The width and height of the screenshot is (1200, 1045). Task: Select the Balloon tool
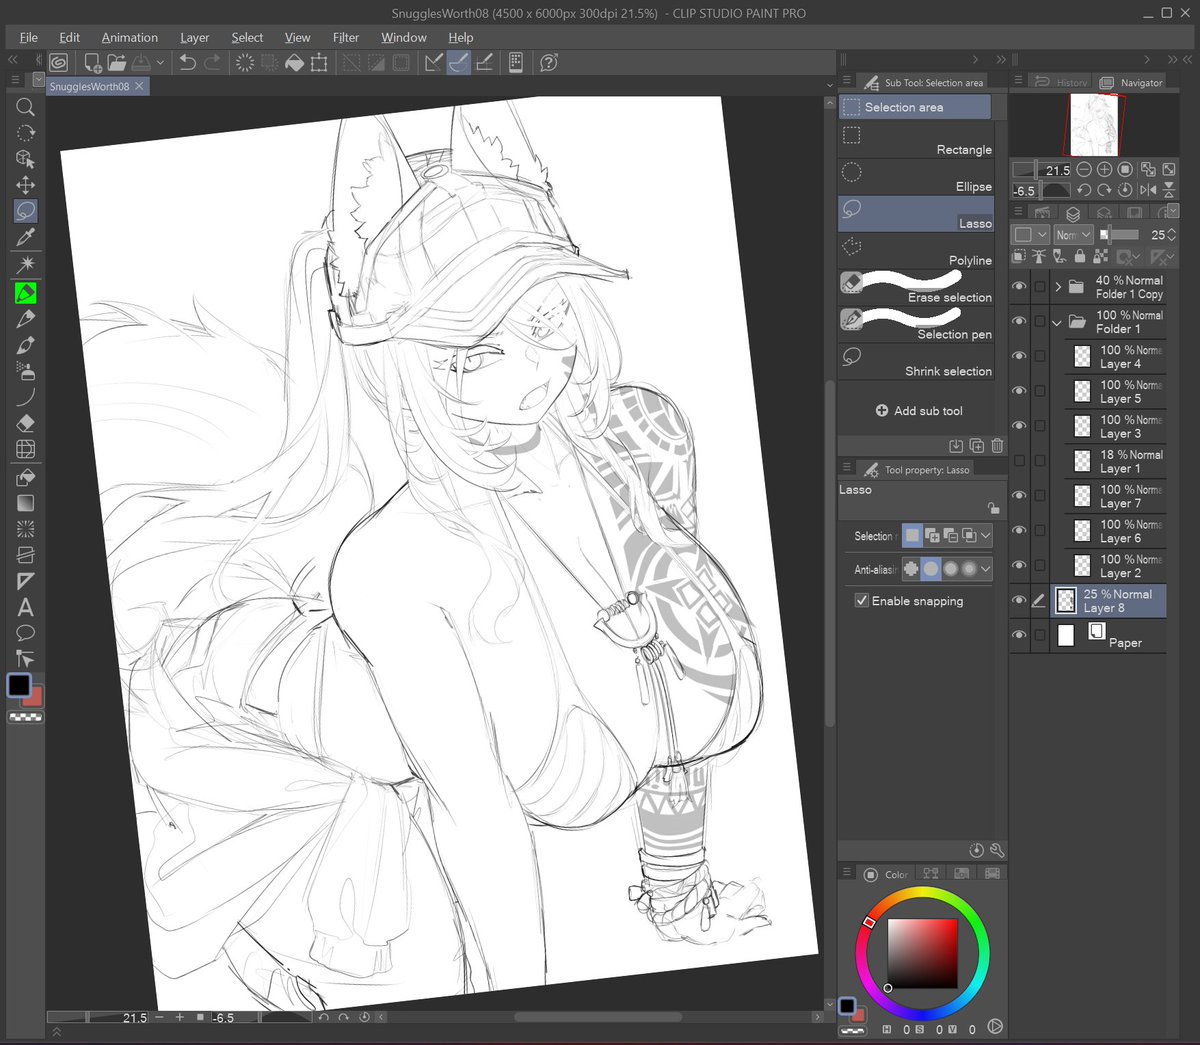coord(26,633)
